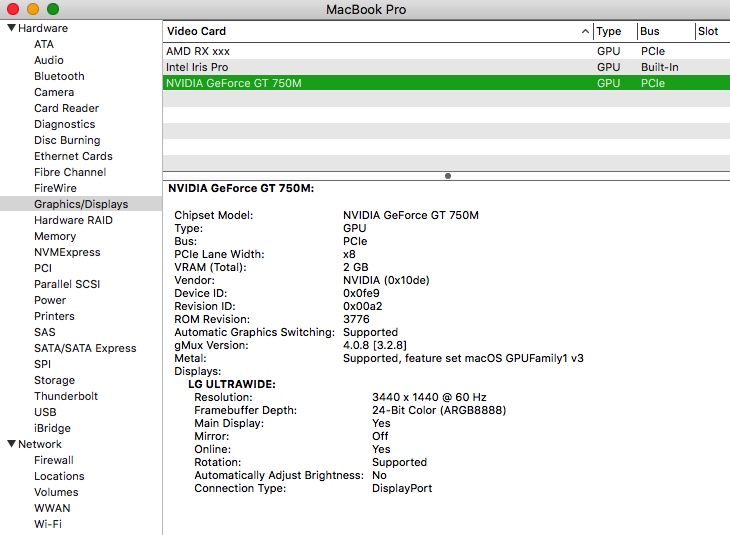Click the Vendor value NVIDIA (0x10de)
730x535 pixels.
pyautogui.click(x=386, y=280)
